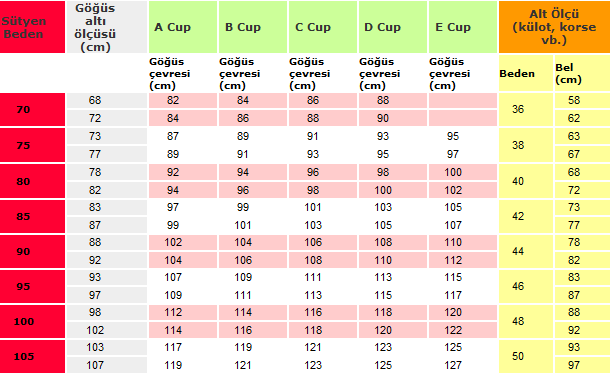Click the orange Alt Ölçü header
The height and width of the screenshot is (374, 611).
tap(554, 27)
